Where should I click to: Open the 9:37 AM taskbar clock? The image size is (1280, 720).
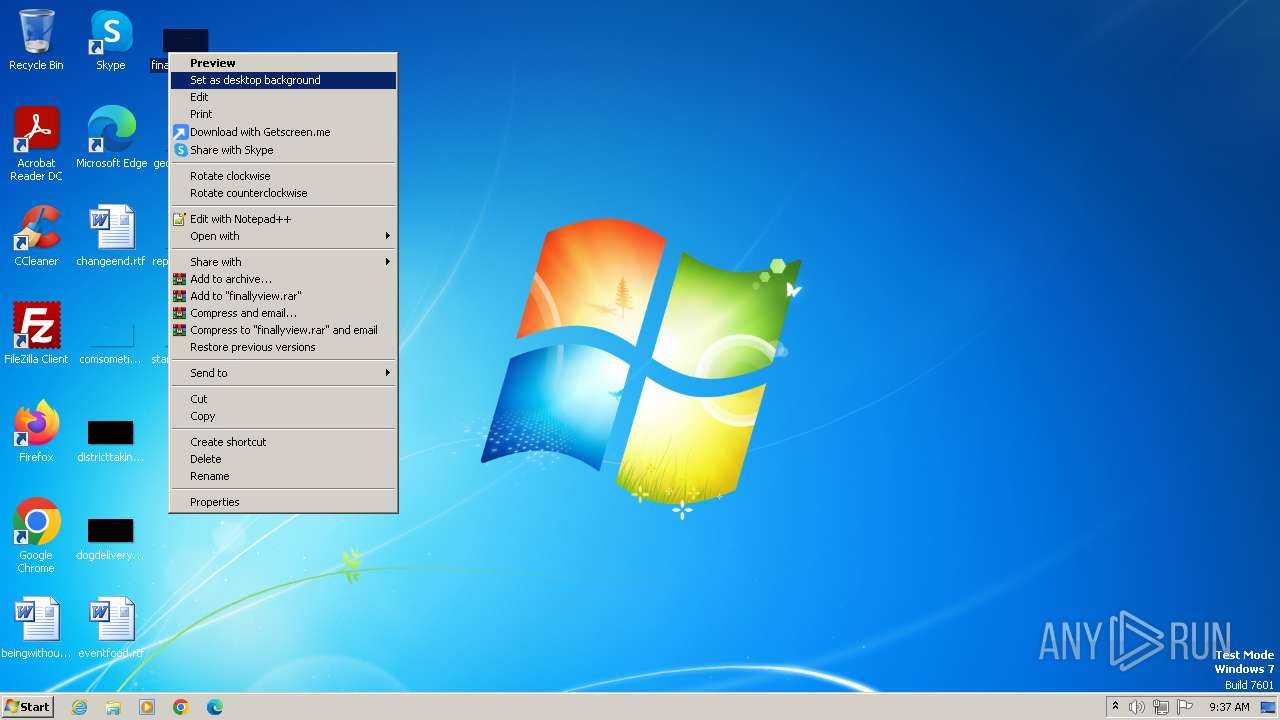pyautogui.click(x=1229, y=707)
